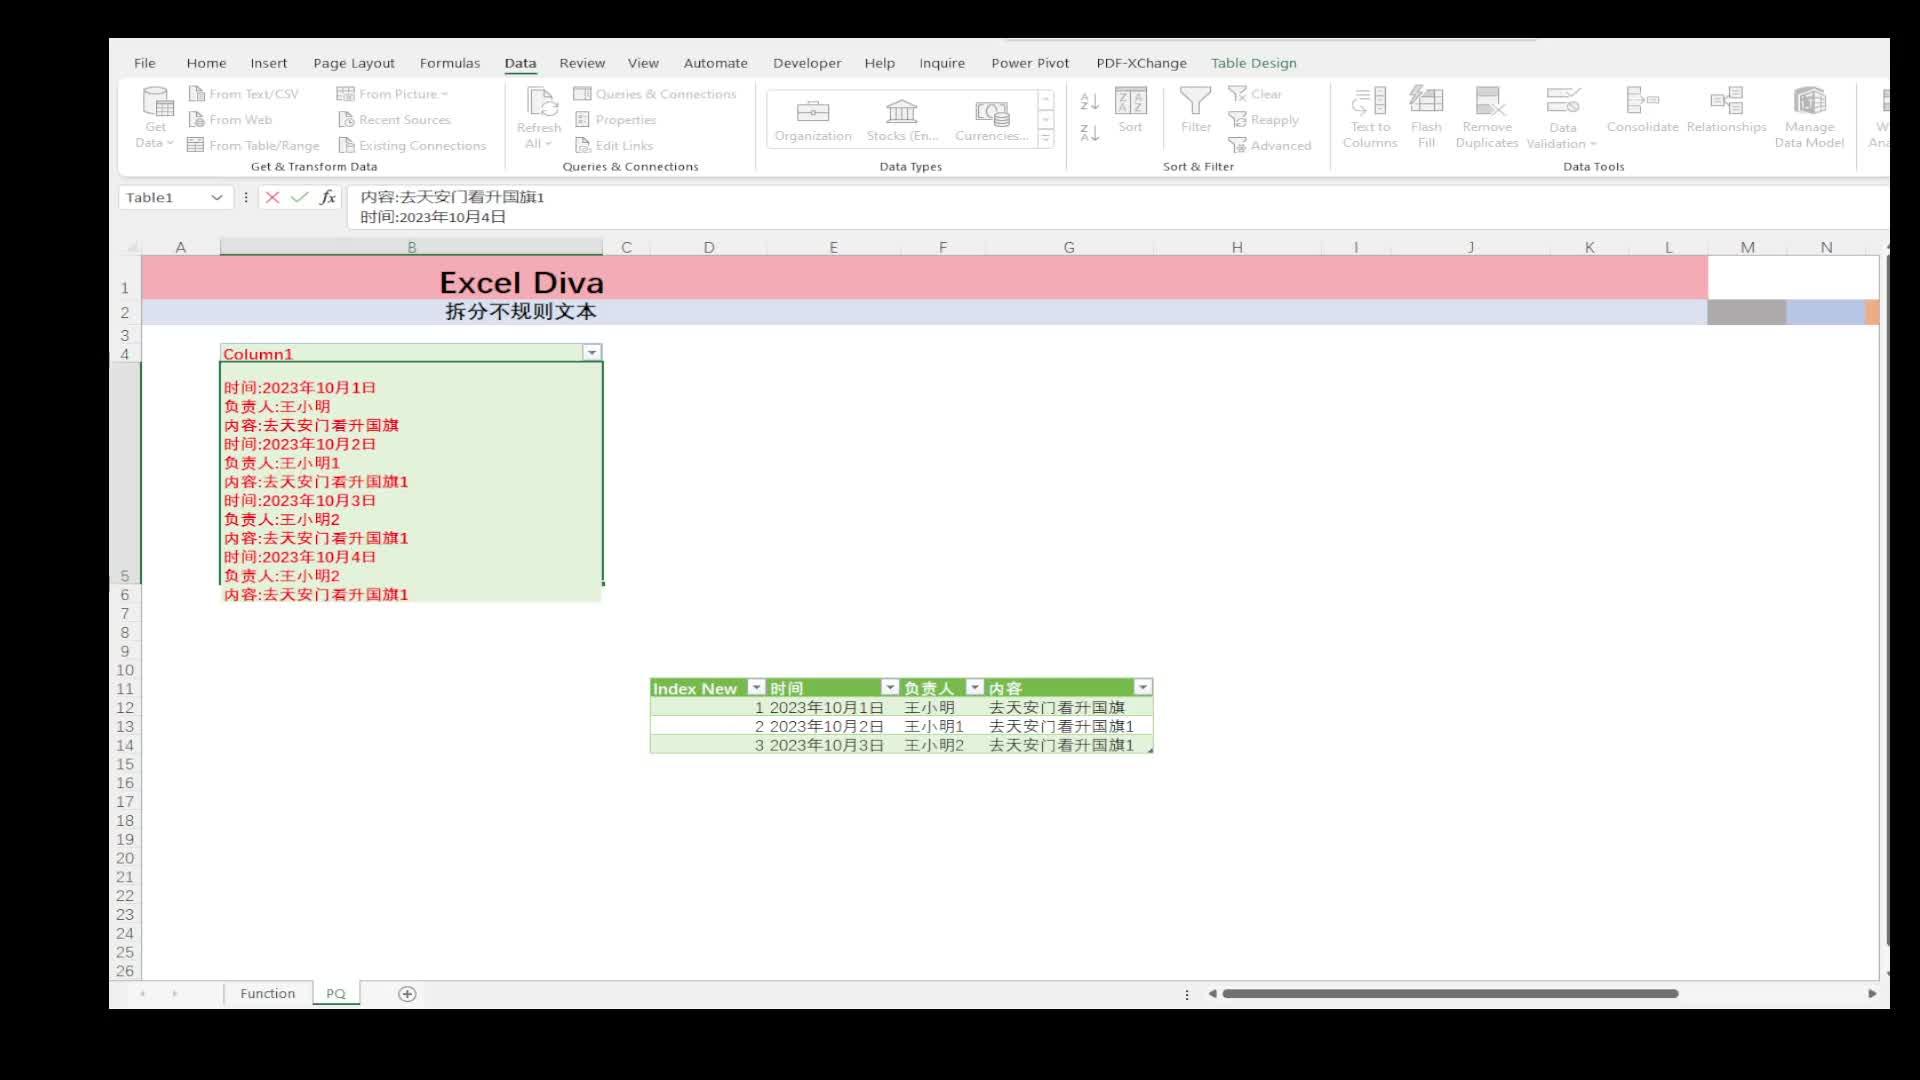Click From Text/CSV import icon

coord(197,94)
